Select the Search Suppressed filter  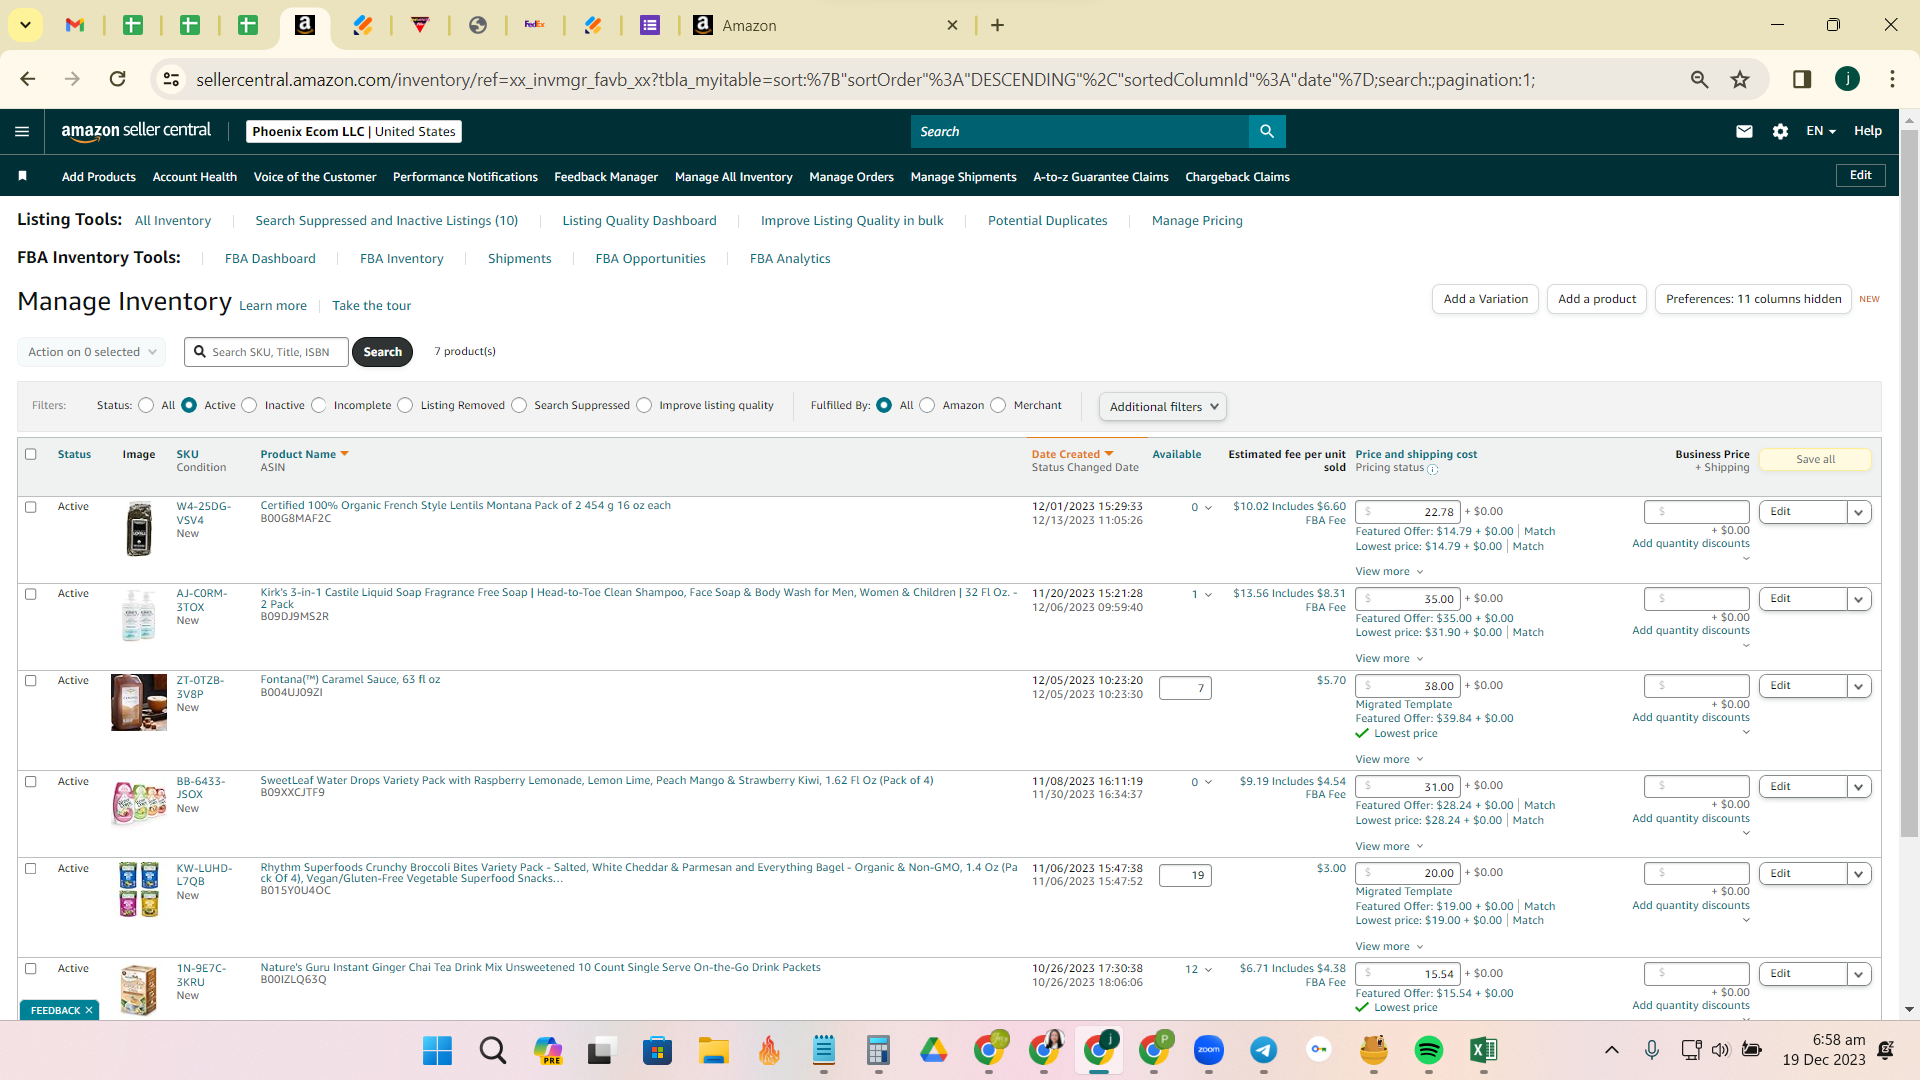[x=519, y=405]
